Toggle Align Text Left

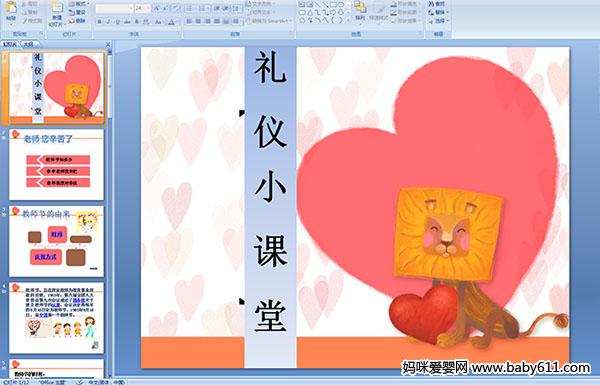(189, 21)
